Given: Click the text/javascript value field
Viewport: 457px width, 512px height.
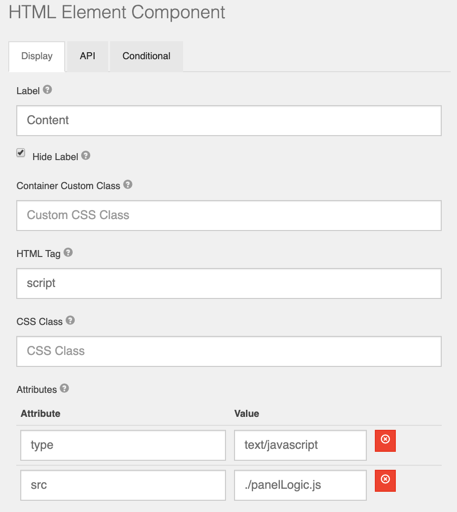Looking at the screenshot, I should point(300,445).
